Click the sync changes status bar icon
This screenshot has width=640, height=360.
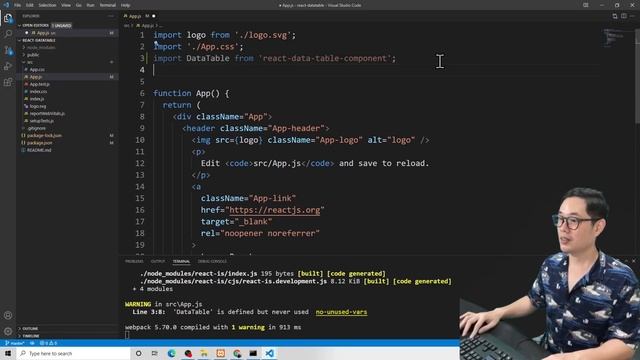click(x=32, y=343)
